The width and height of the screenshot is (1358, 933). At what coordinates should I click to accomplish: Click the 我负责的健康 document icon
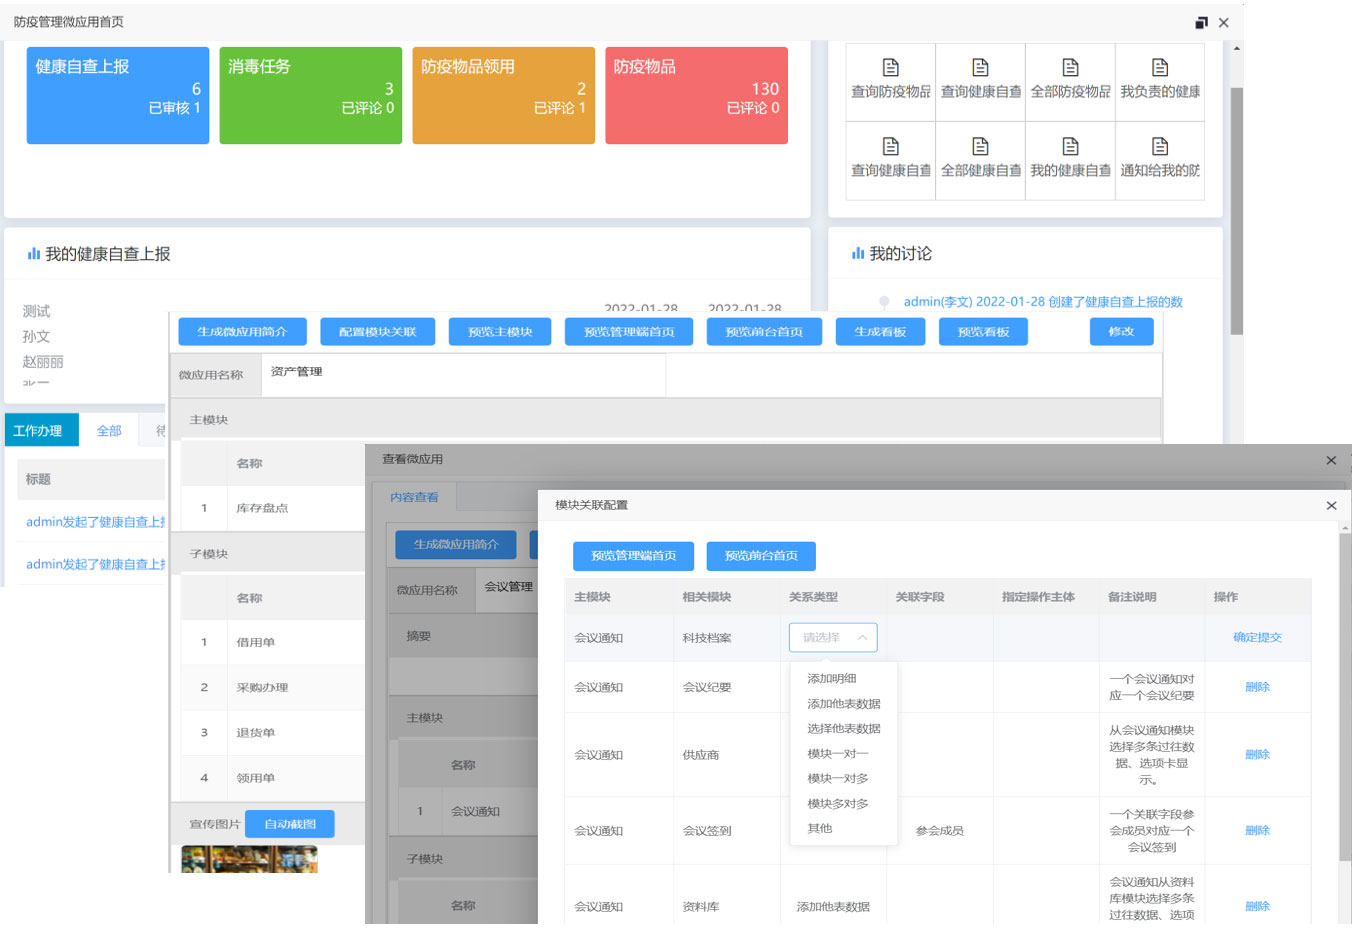click(x=1160, y=68)
